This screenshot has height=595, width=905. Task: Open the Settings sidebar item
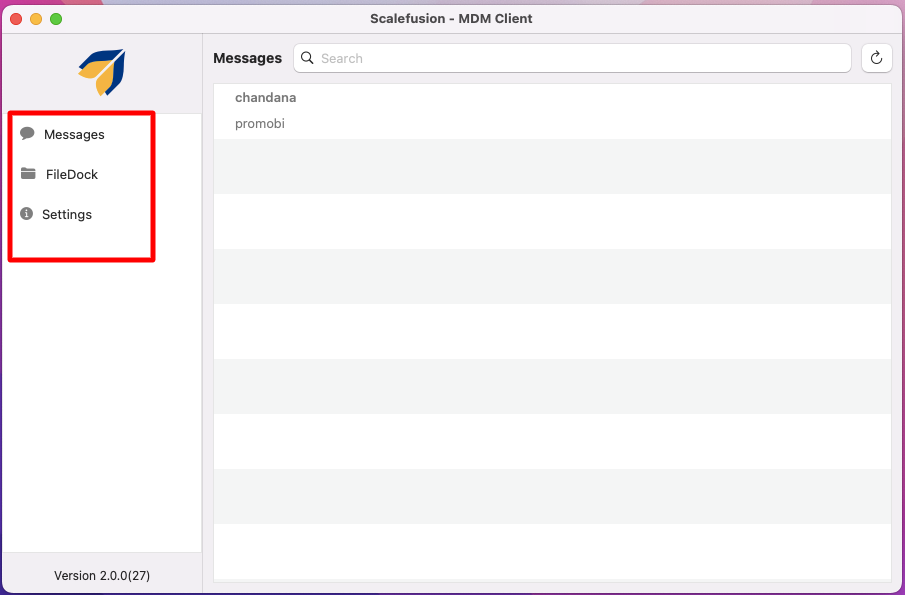point(67,214)
